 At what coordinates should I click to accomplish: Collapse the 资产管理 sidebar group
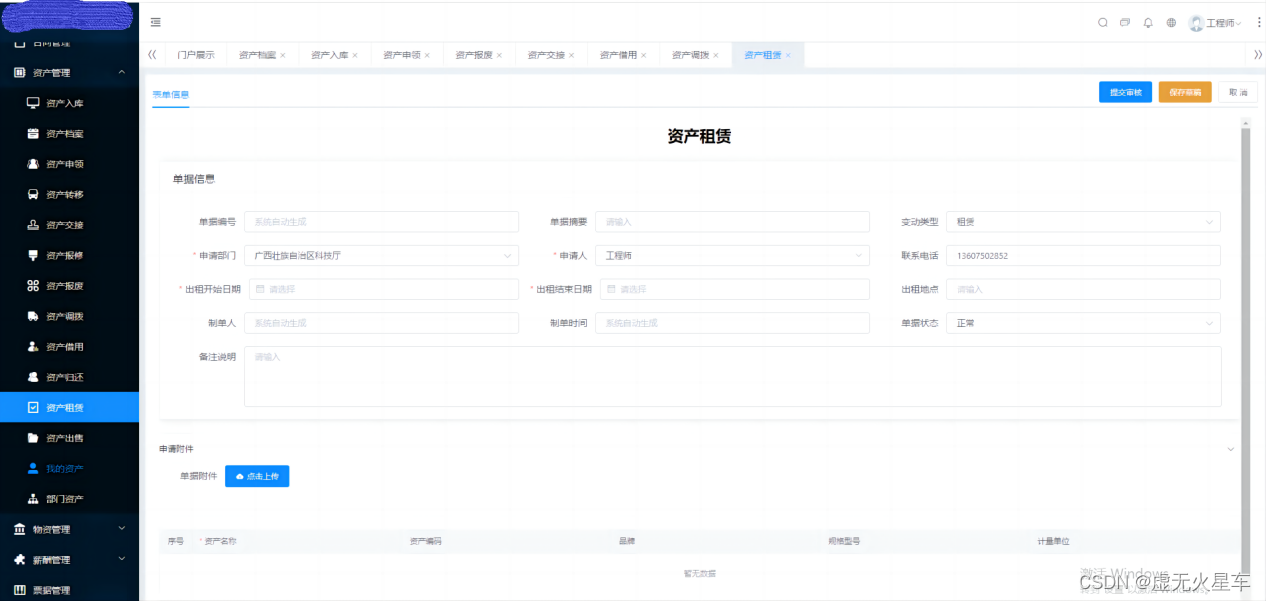click(x=122, y=72)
